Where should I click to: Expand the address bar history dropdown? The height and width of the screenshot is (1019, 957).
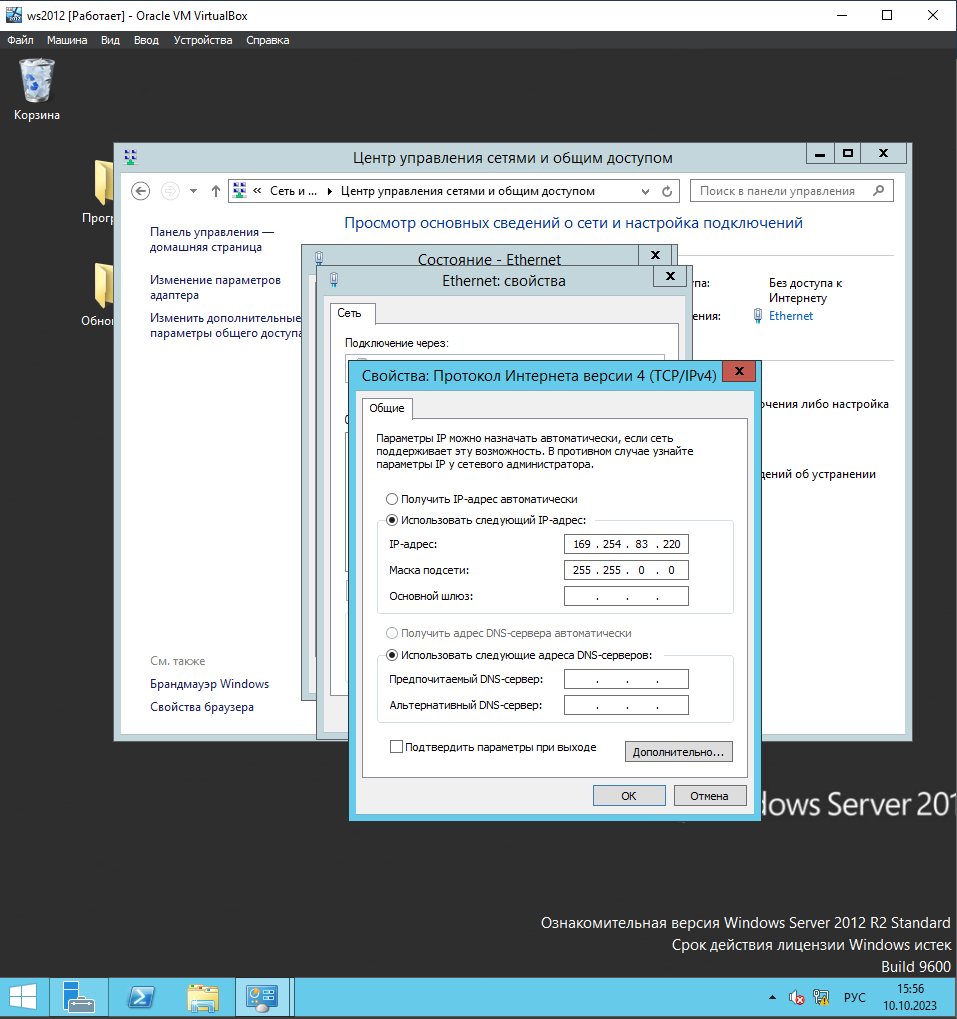[645, 191]
